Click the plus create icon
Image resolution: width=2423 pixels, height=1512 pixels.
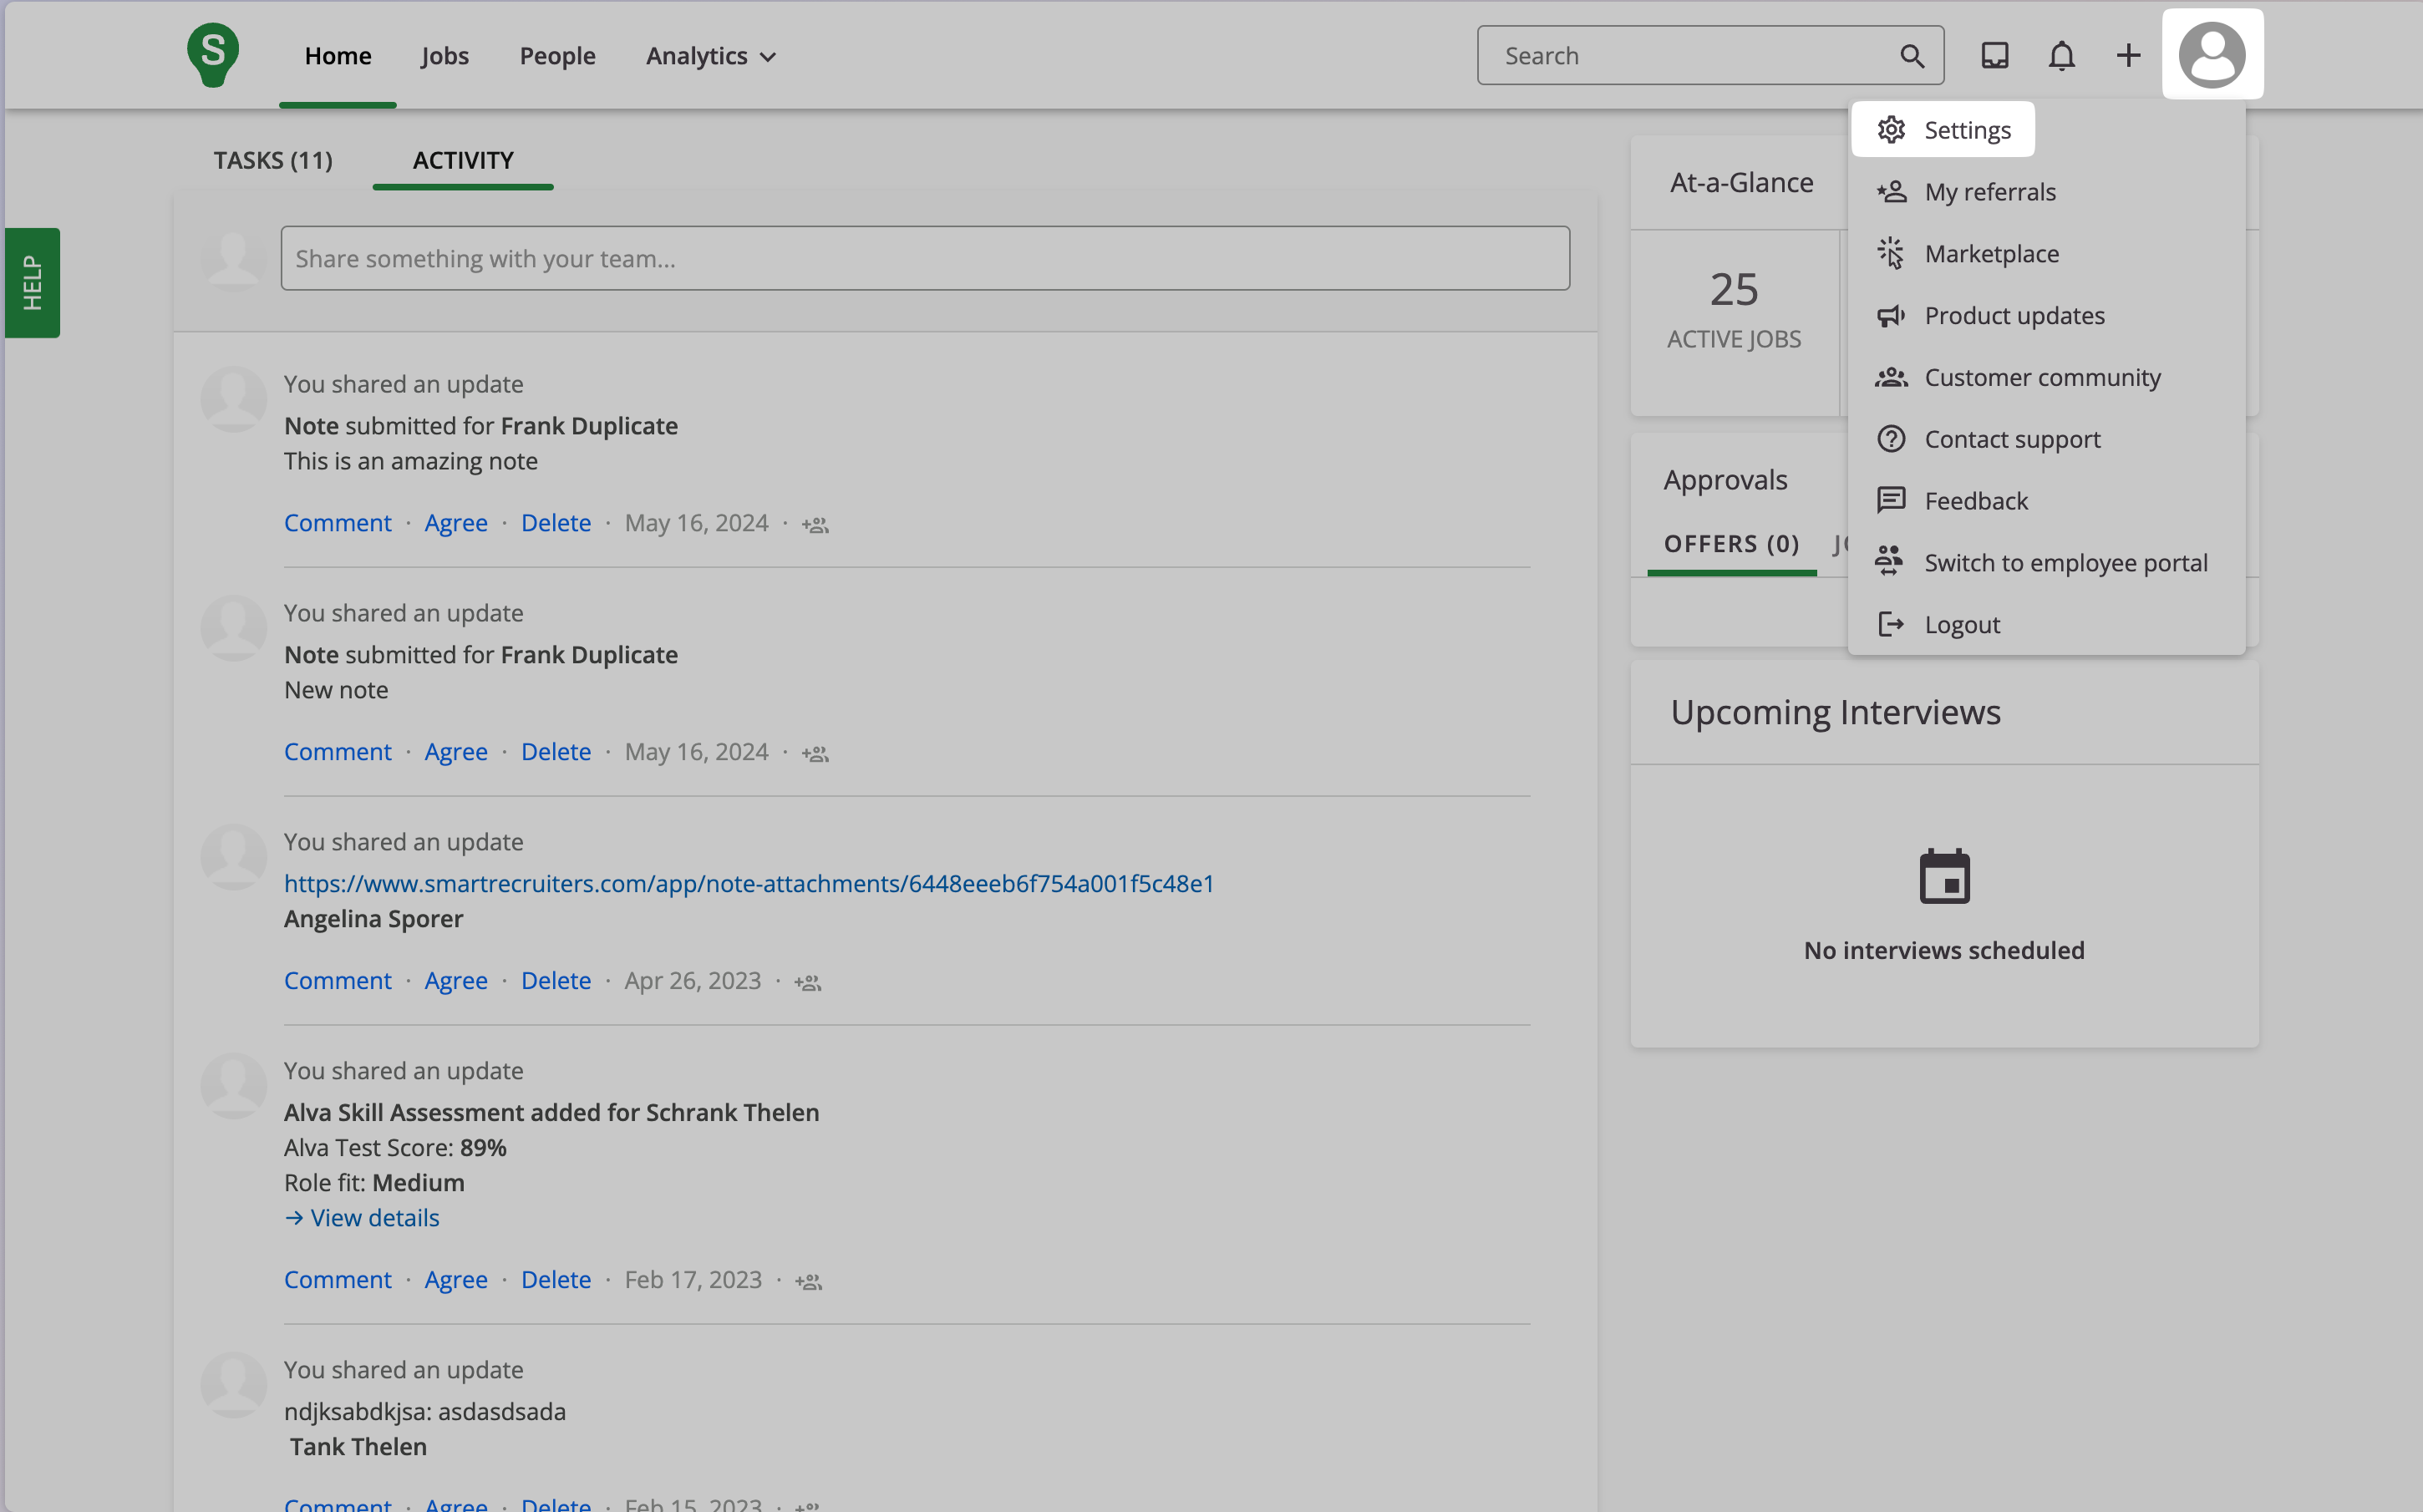coord(2128,56)
